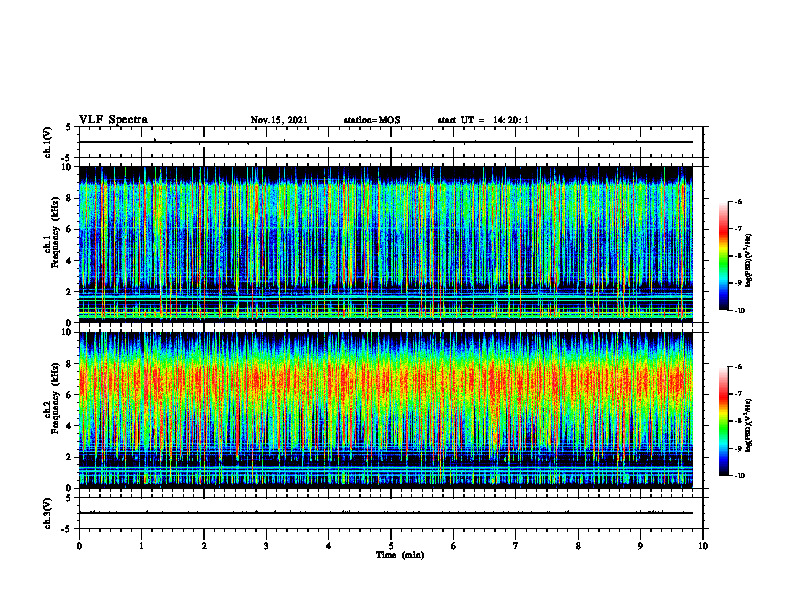Screen dimensions: 792x612
Task: Click the ch.1 spectrogram color scale bar
Action: coord(723,256)
